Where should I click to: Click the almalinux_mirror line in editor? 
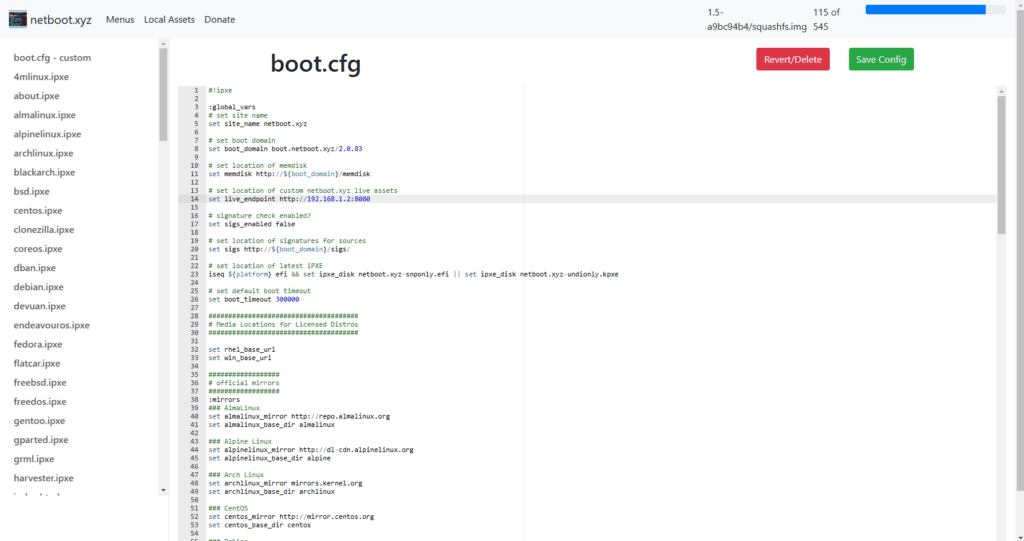point(299,416)
